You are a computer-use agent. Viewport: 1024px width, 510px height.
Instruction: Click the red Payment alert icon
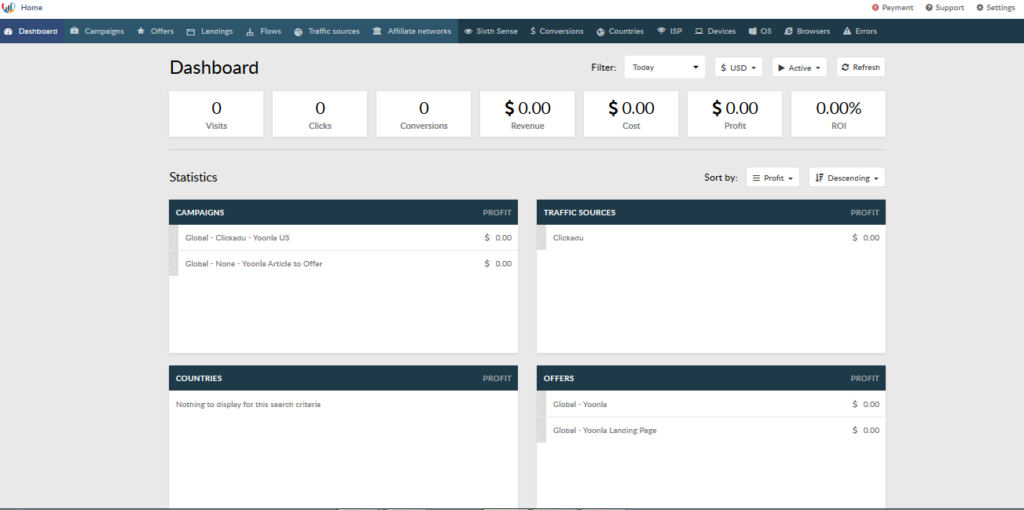click(x=875, y=8)
